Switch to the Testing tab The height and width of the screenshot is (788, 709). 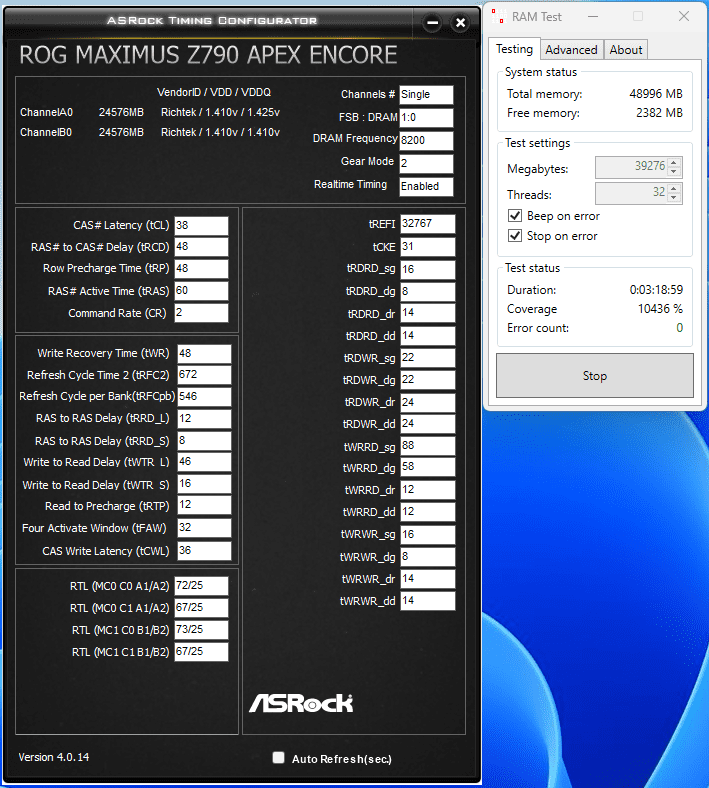tap(515, 49)
